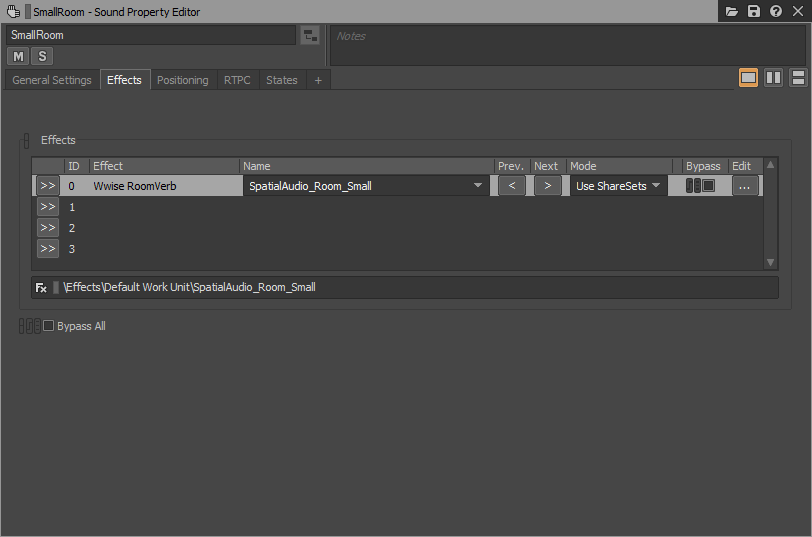Open the RTPC tab
Image resolution: width=812 pixels, height=537 pixels.
click(237, 80)
